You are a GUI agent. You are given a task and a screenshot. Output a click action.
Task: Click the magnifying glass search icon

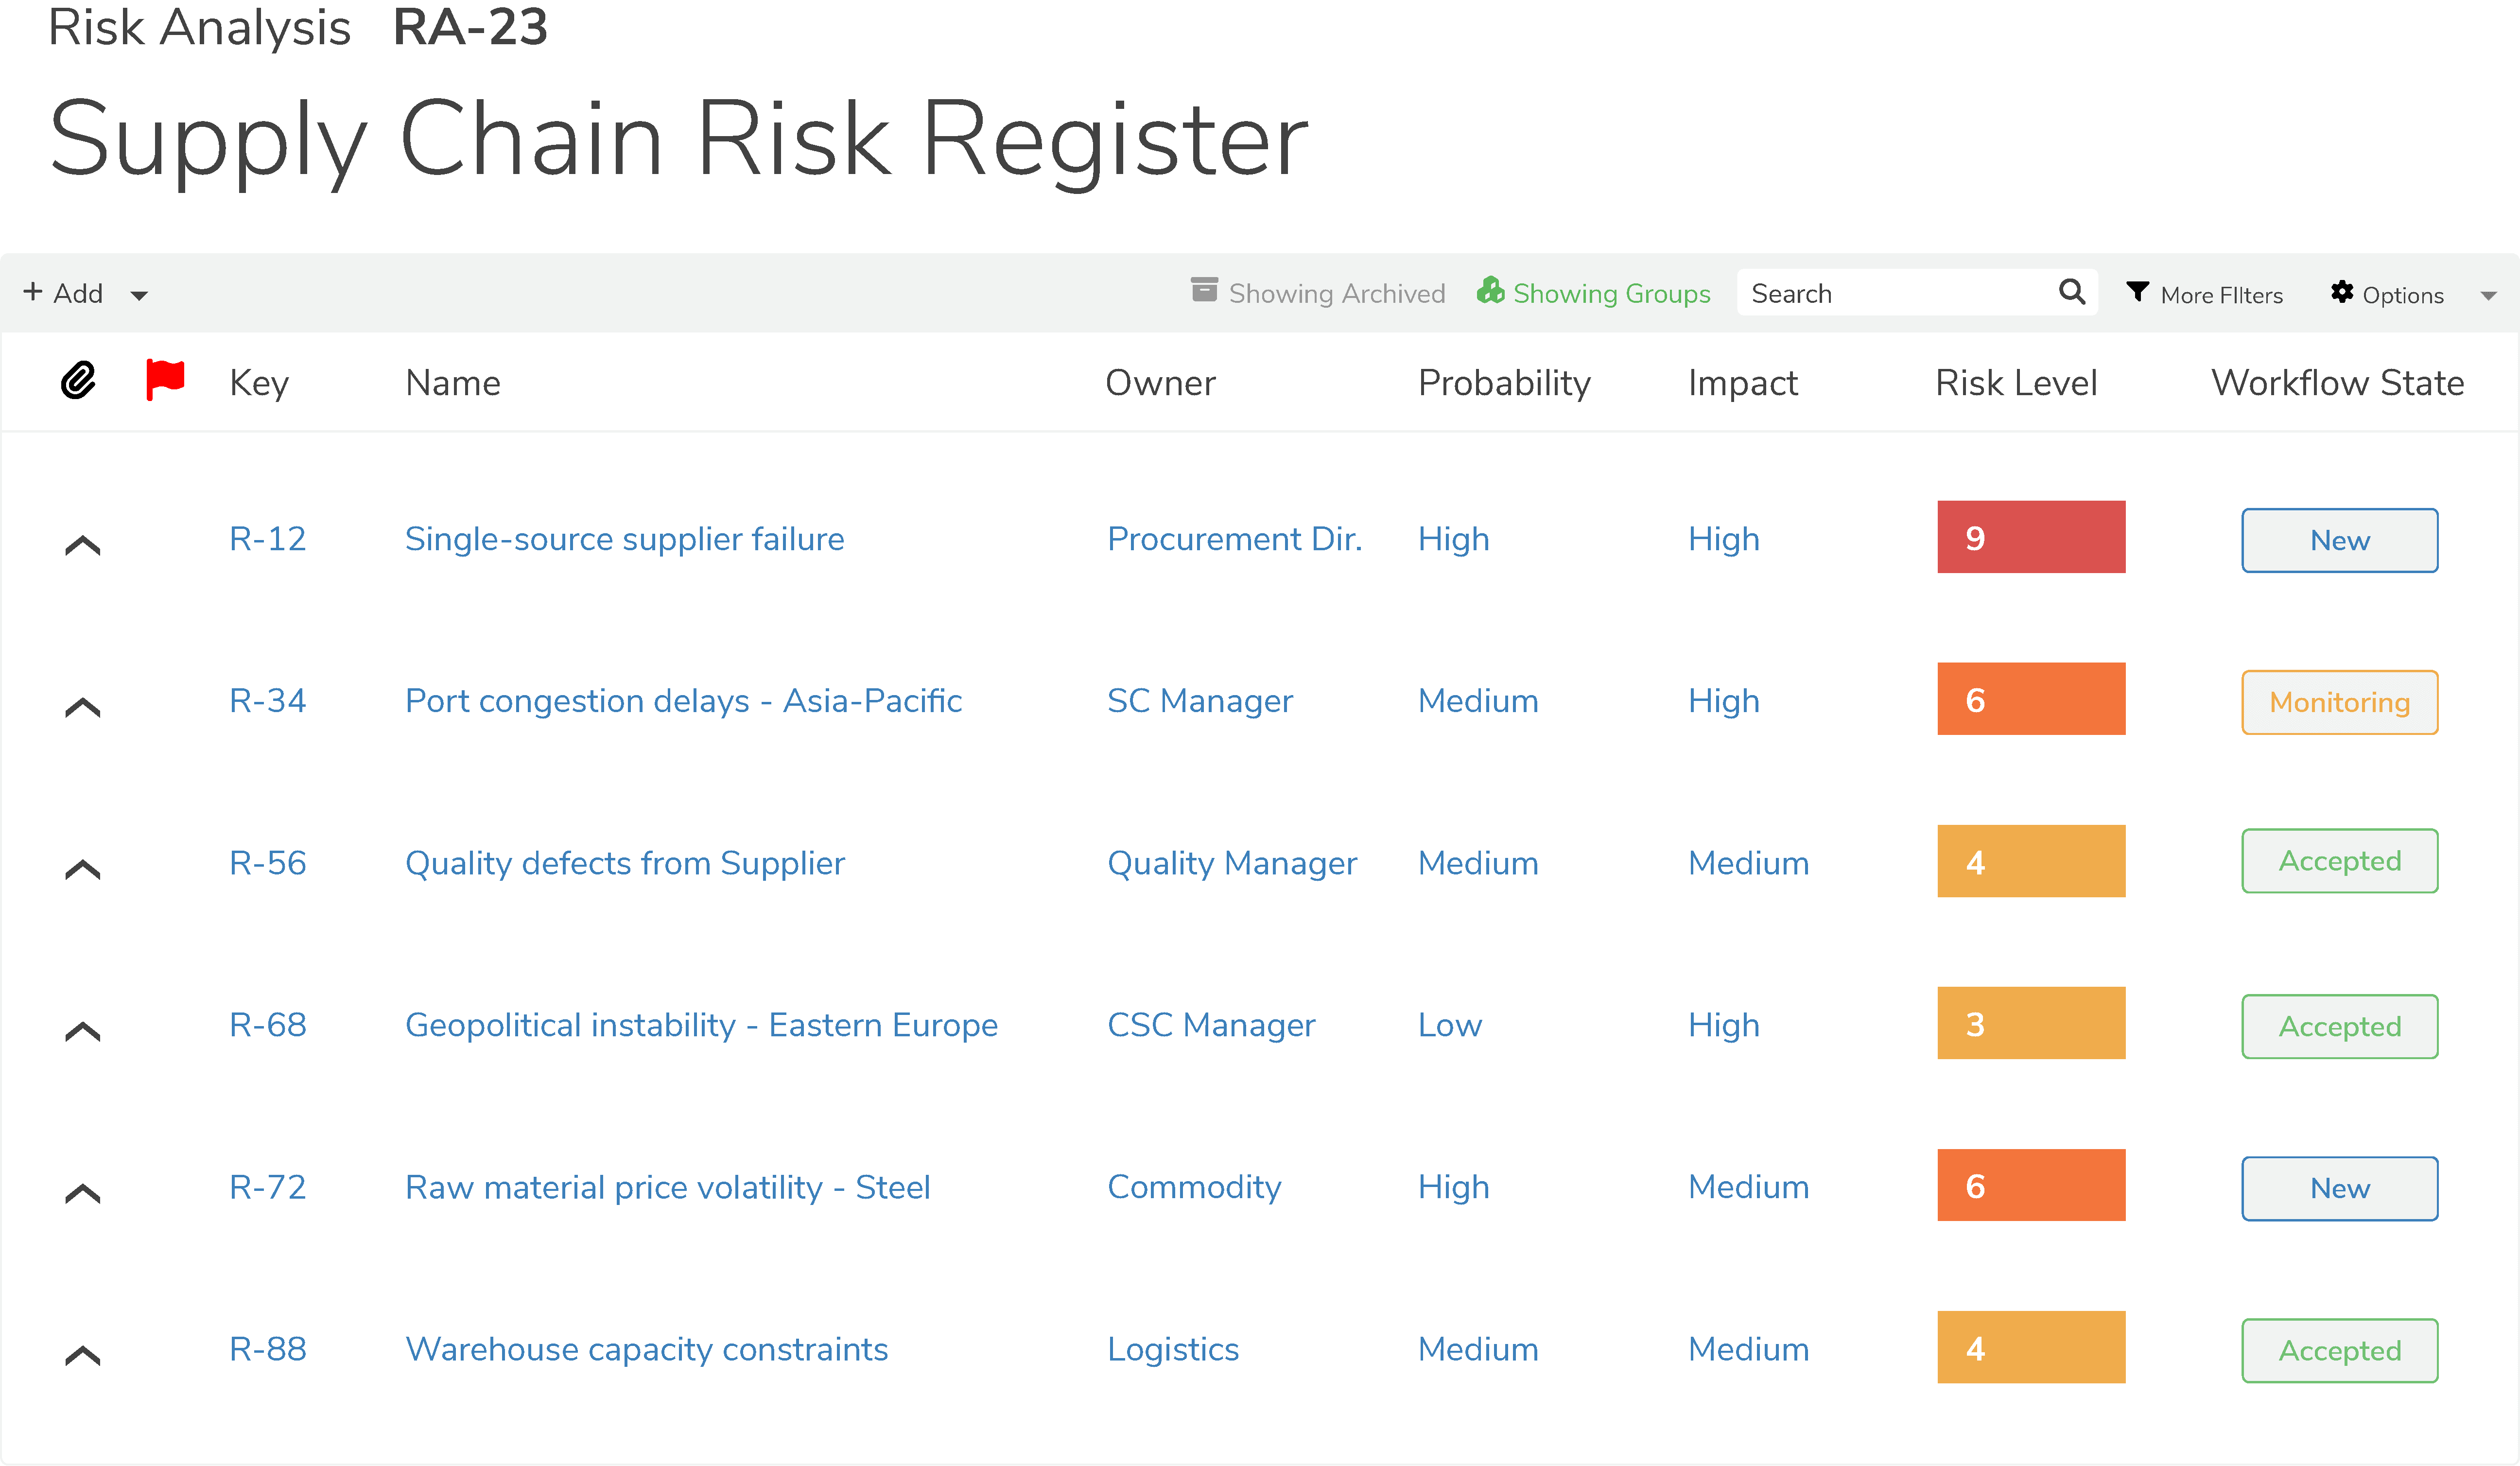[2071, 292]
